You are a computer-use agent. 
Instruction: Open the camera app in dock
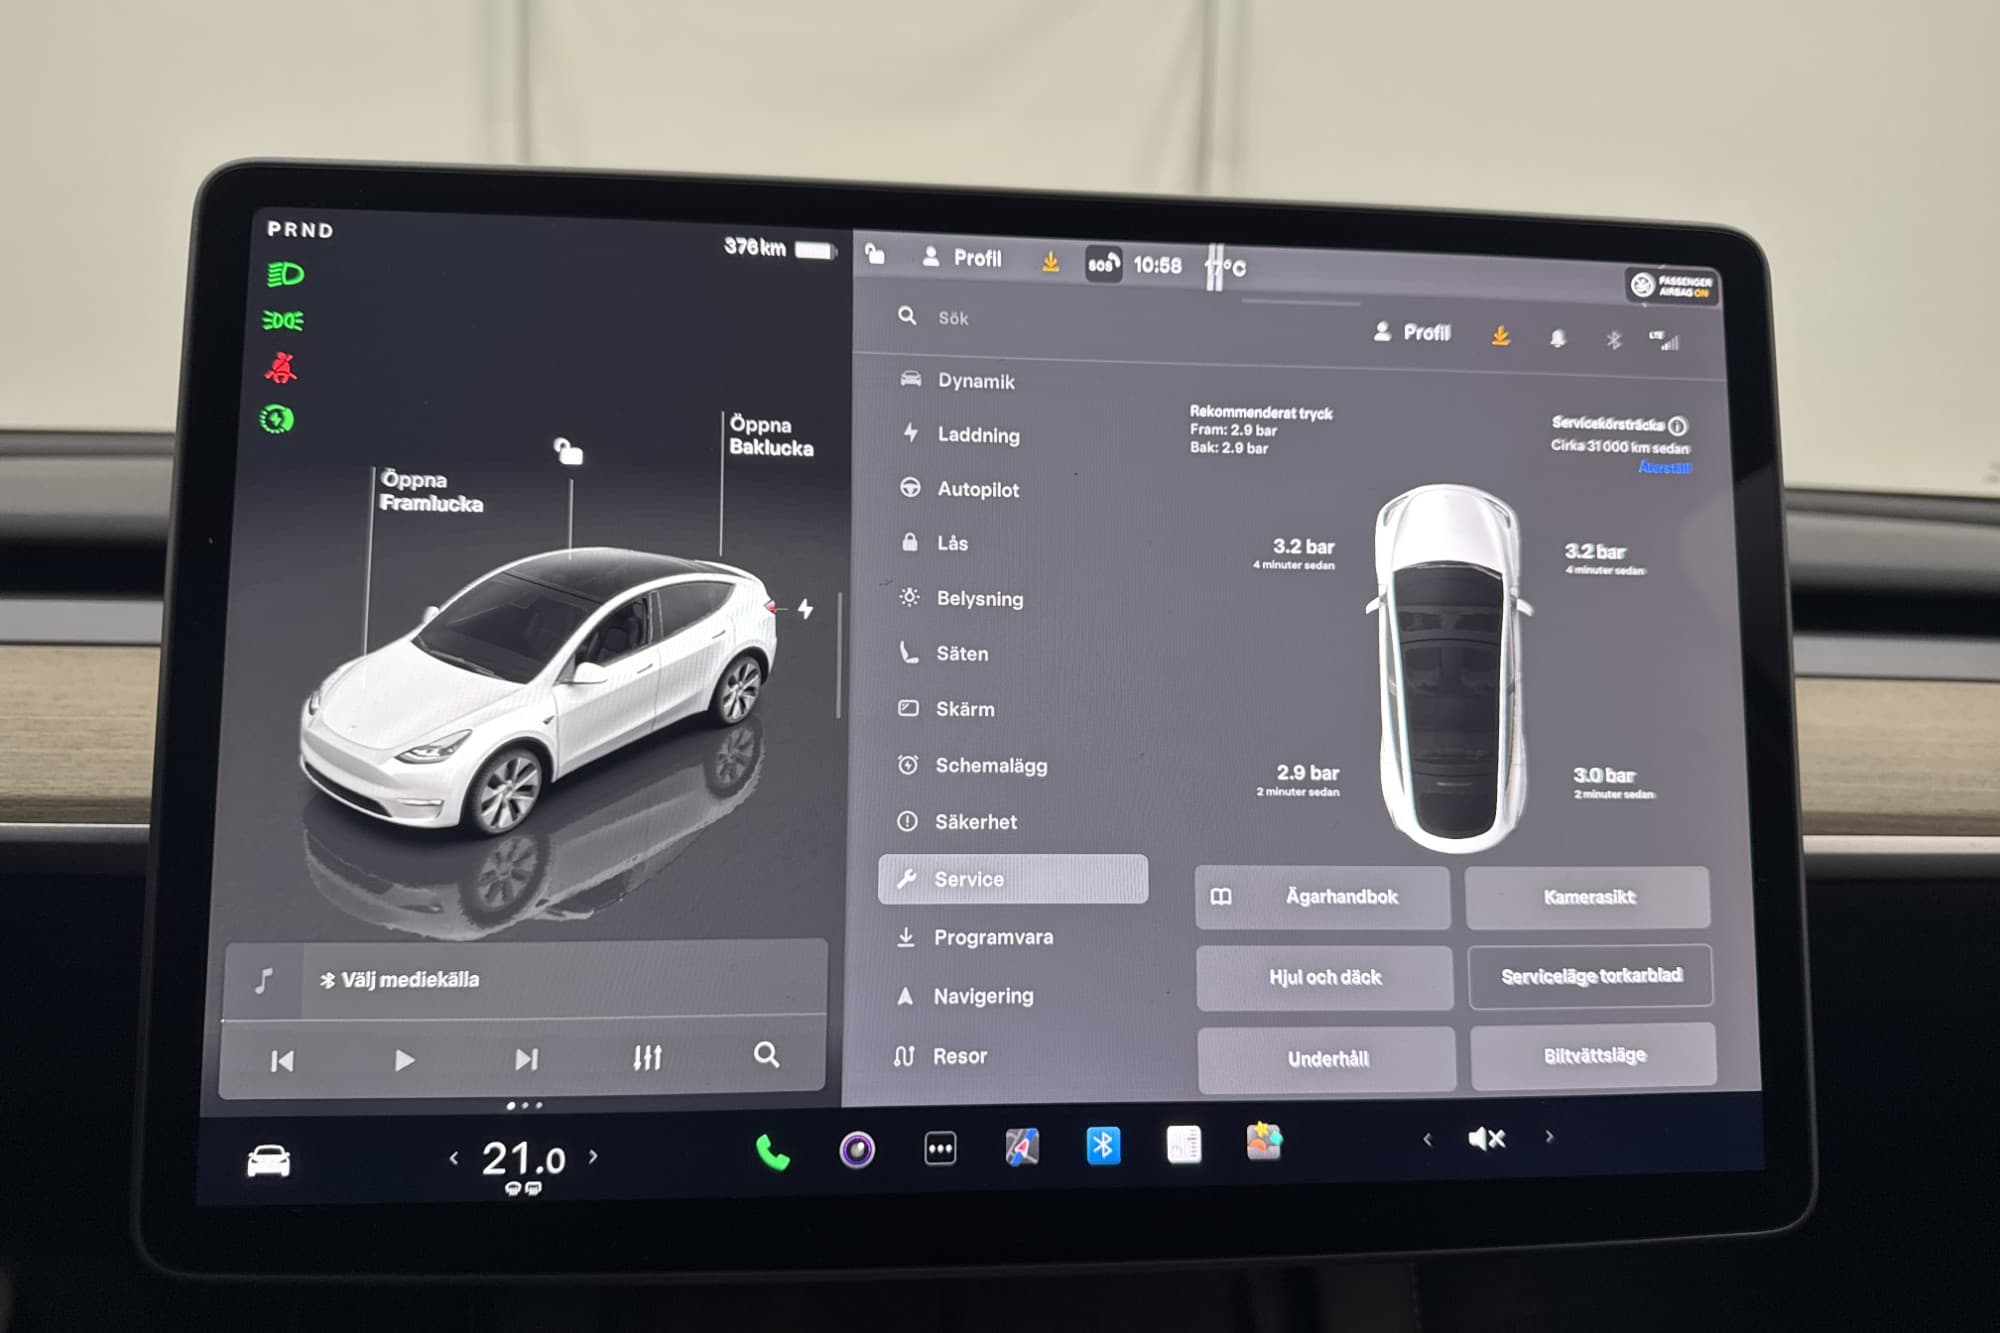857,1150
